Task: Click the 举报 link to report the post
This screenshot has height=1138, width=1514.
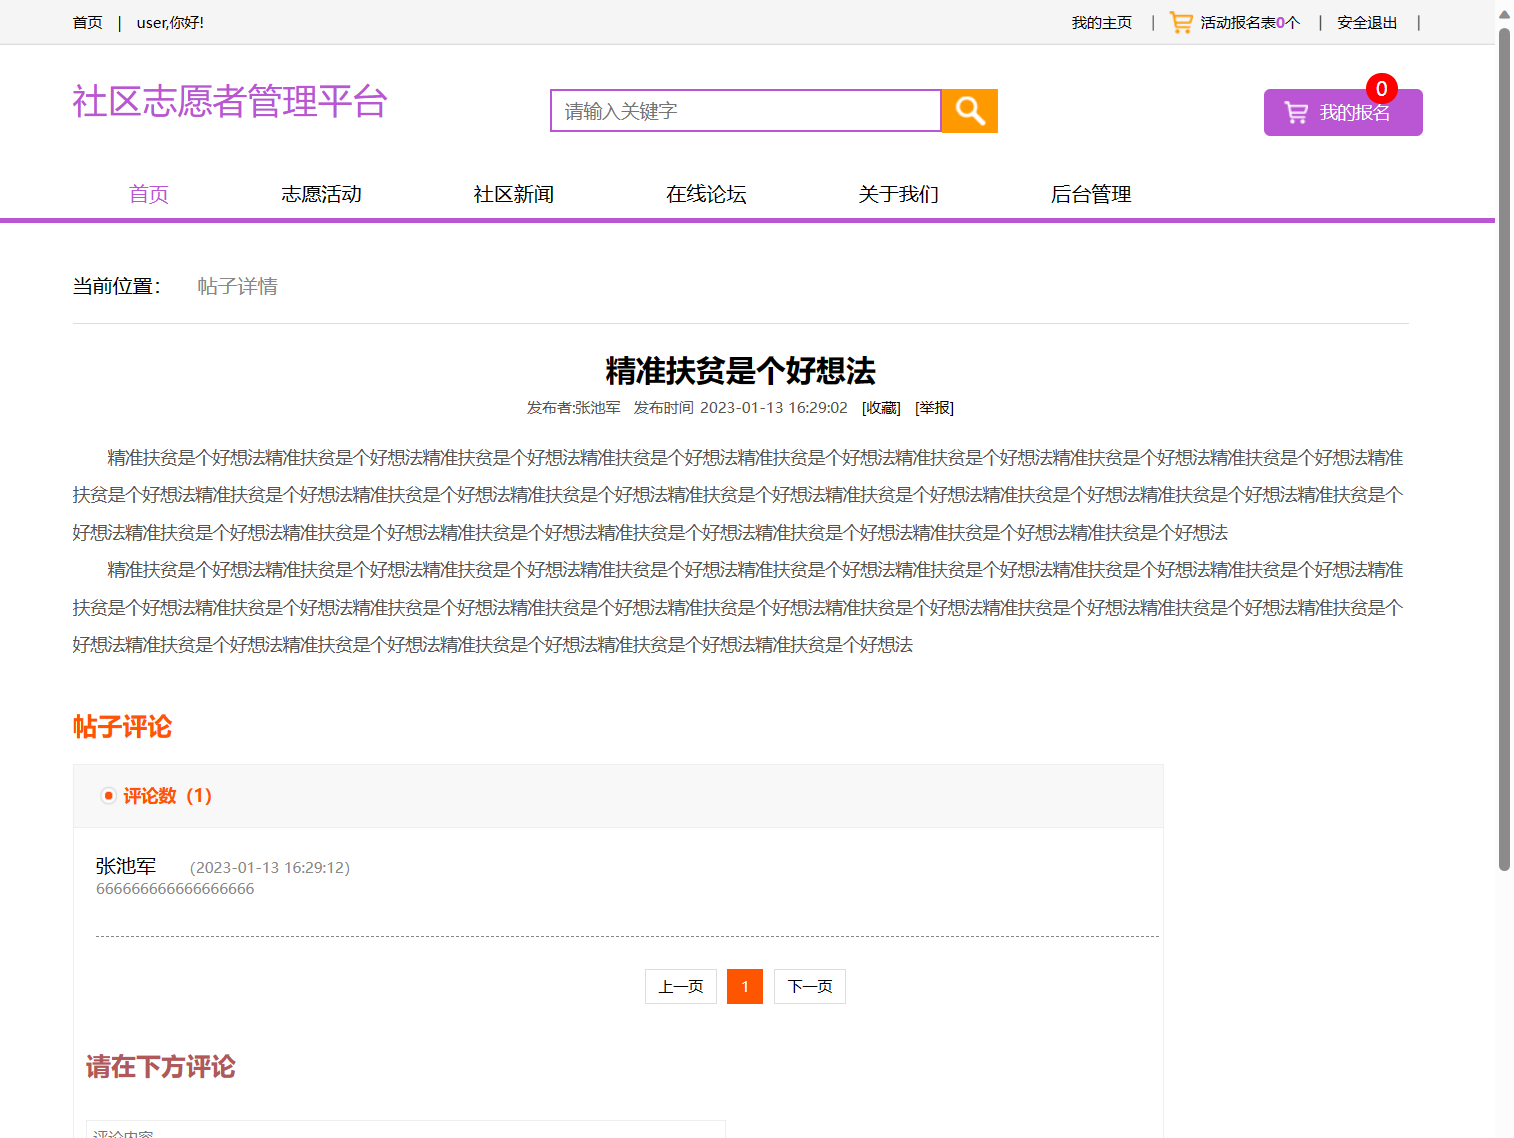Action: (x=933, y=408)
